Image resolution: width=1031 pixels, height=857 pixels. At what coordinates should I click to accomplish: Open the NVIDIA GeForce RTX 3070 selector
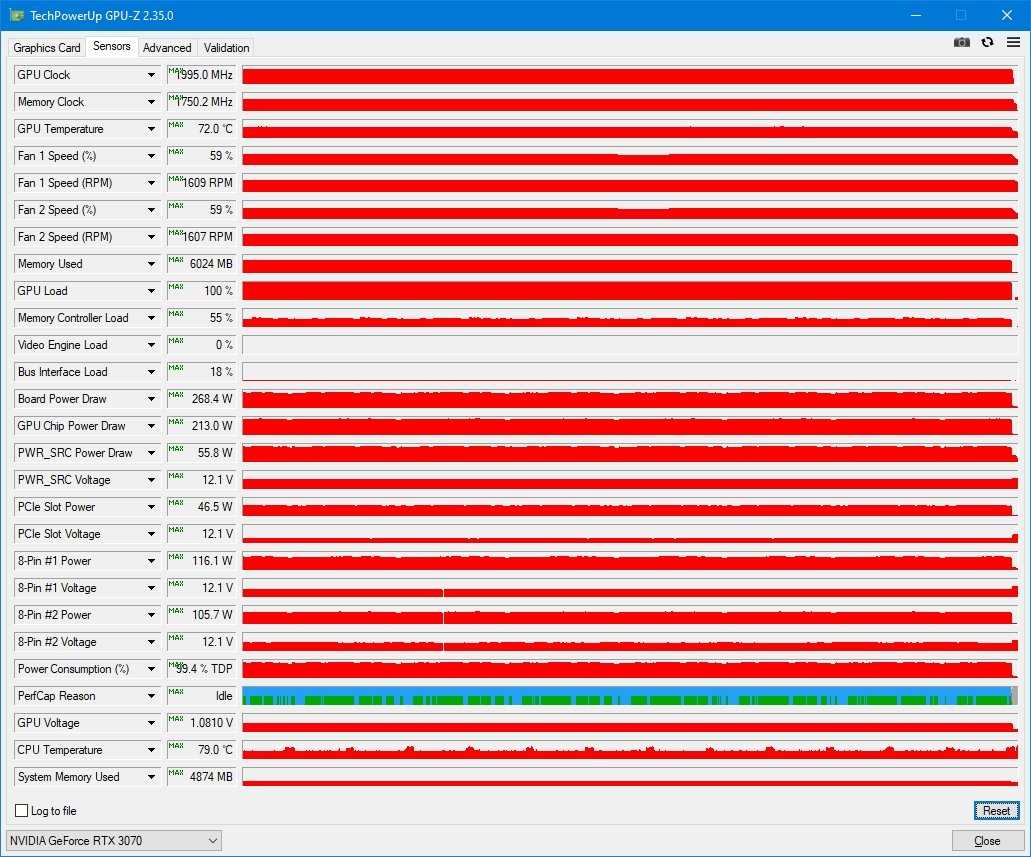pyautogui.click(x=113, y=841)
